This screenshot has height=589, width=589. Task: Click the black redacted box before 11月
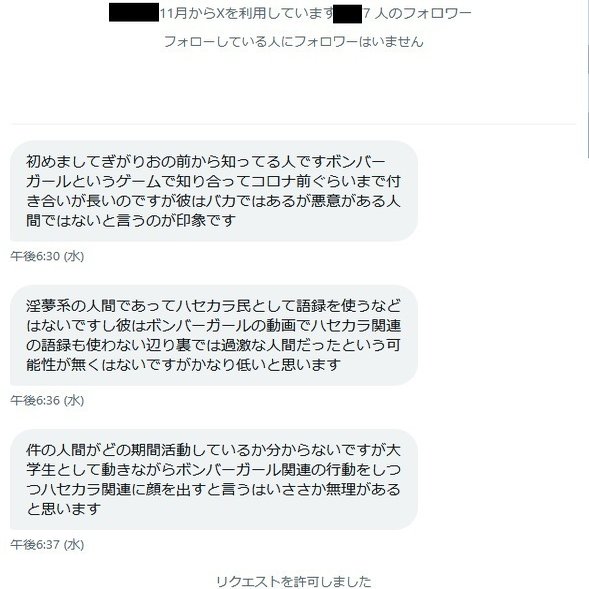pyautogui.click(x=134, y=12)
